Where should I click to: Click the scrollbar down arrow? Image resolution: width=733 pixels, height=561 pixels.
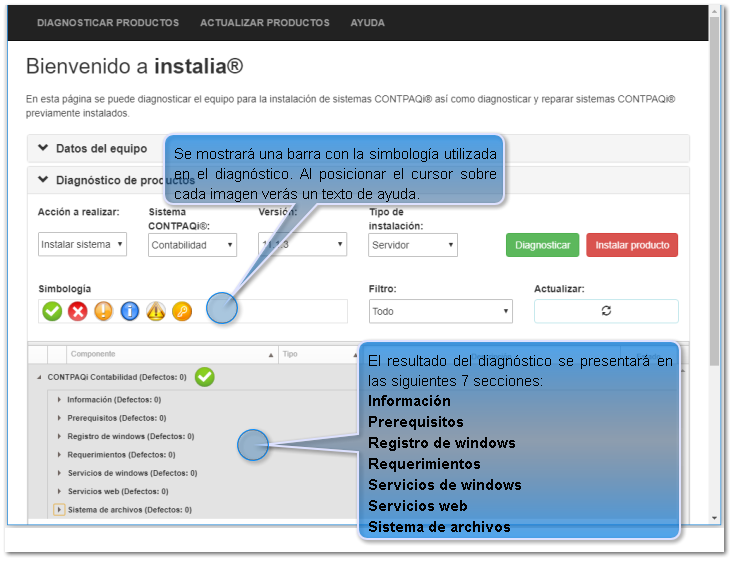(714, 518)
